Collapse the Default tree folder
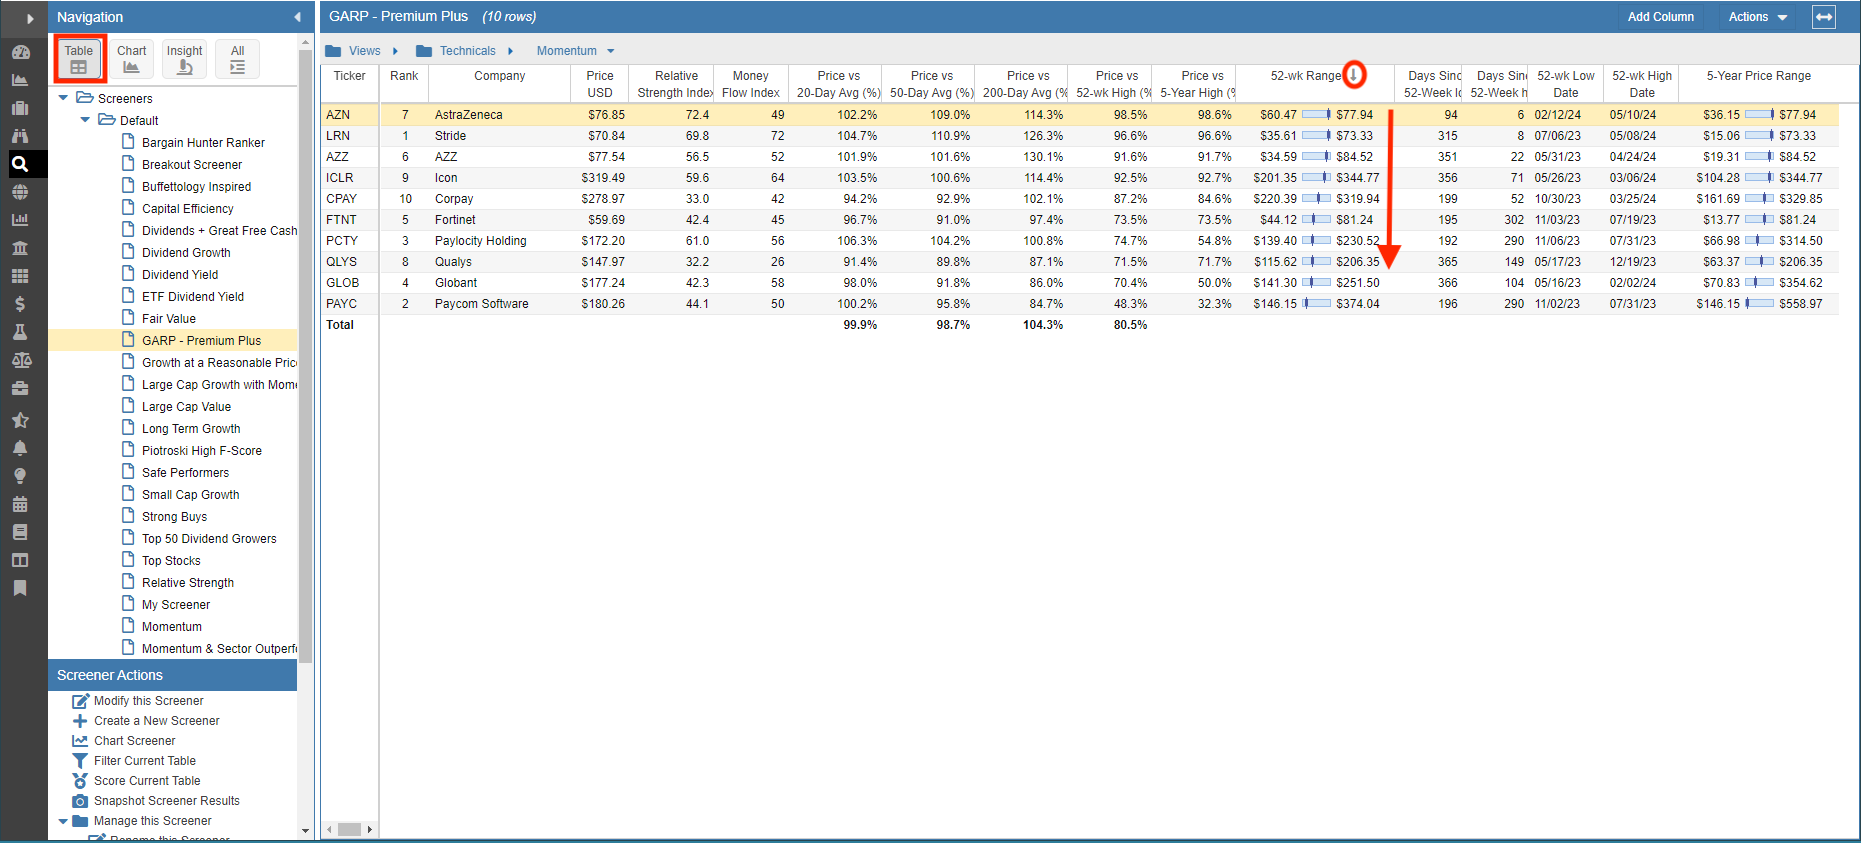Viewport: 1861px width, 843px height. tap(85, 120)
